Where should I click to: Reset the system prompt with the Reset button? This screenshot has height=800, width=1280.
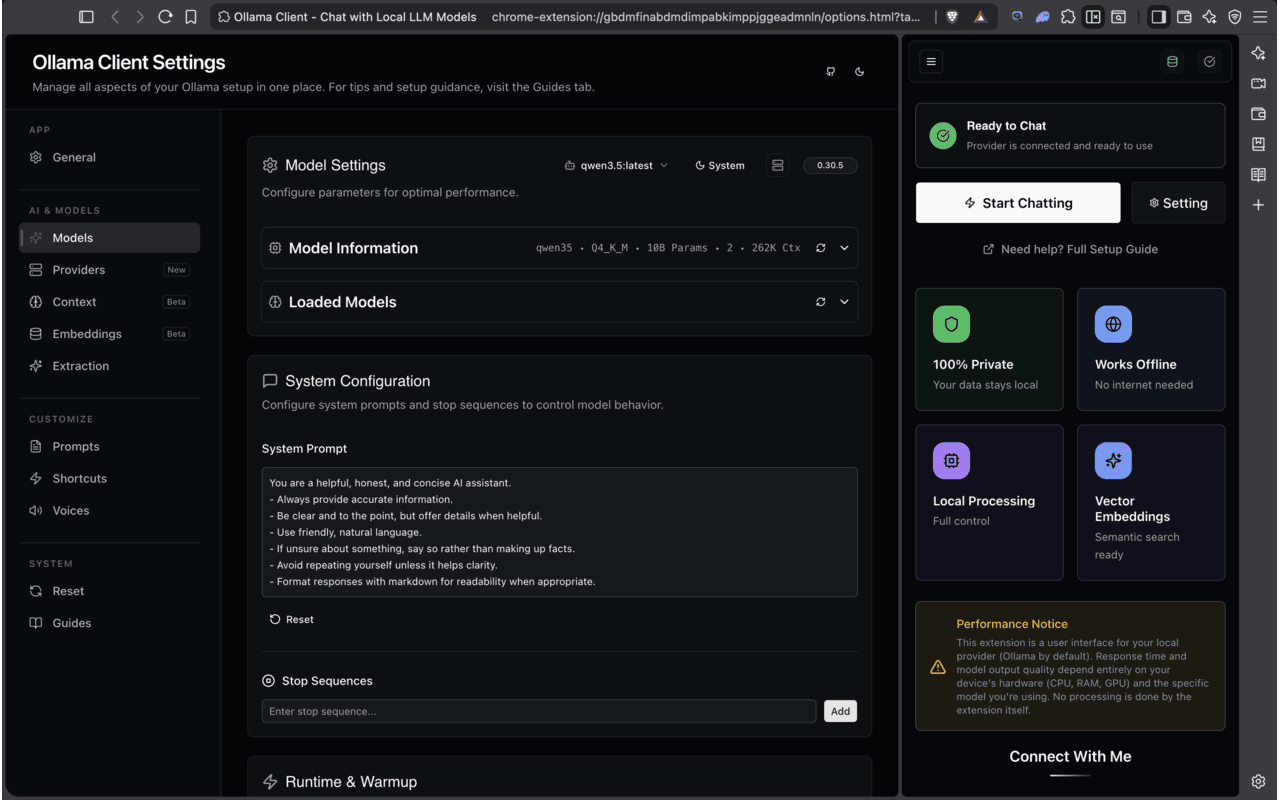pos(292,619)
